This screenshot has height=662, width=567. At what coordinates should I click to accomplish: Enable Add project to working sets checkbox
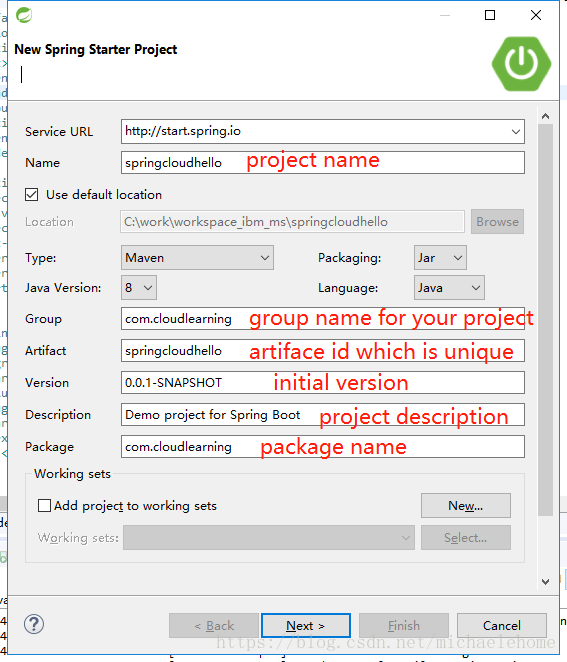[44, 505]
